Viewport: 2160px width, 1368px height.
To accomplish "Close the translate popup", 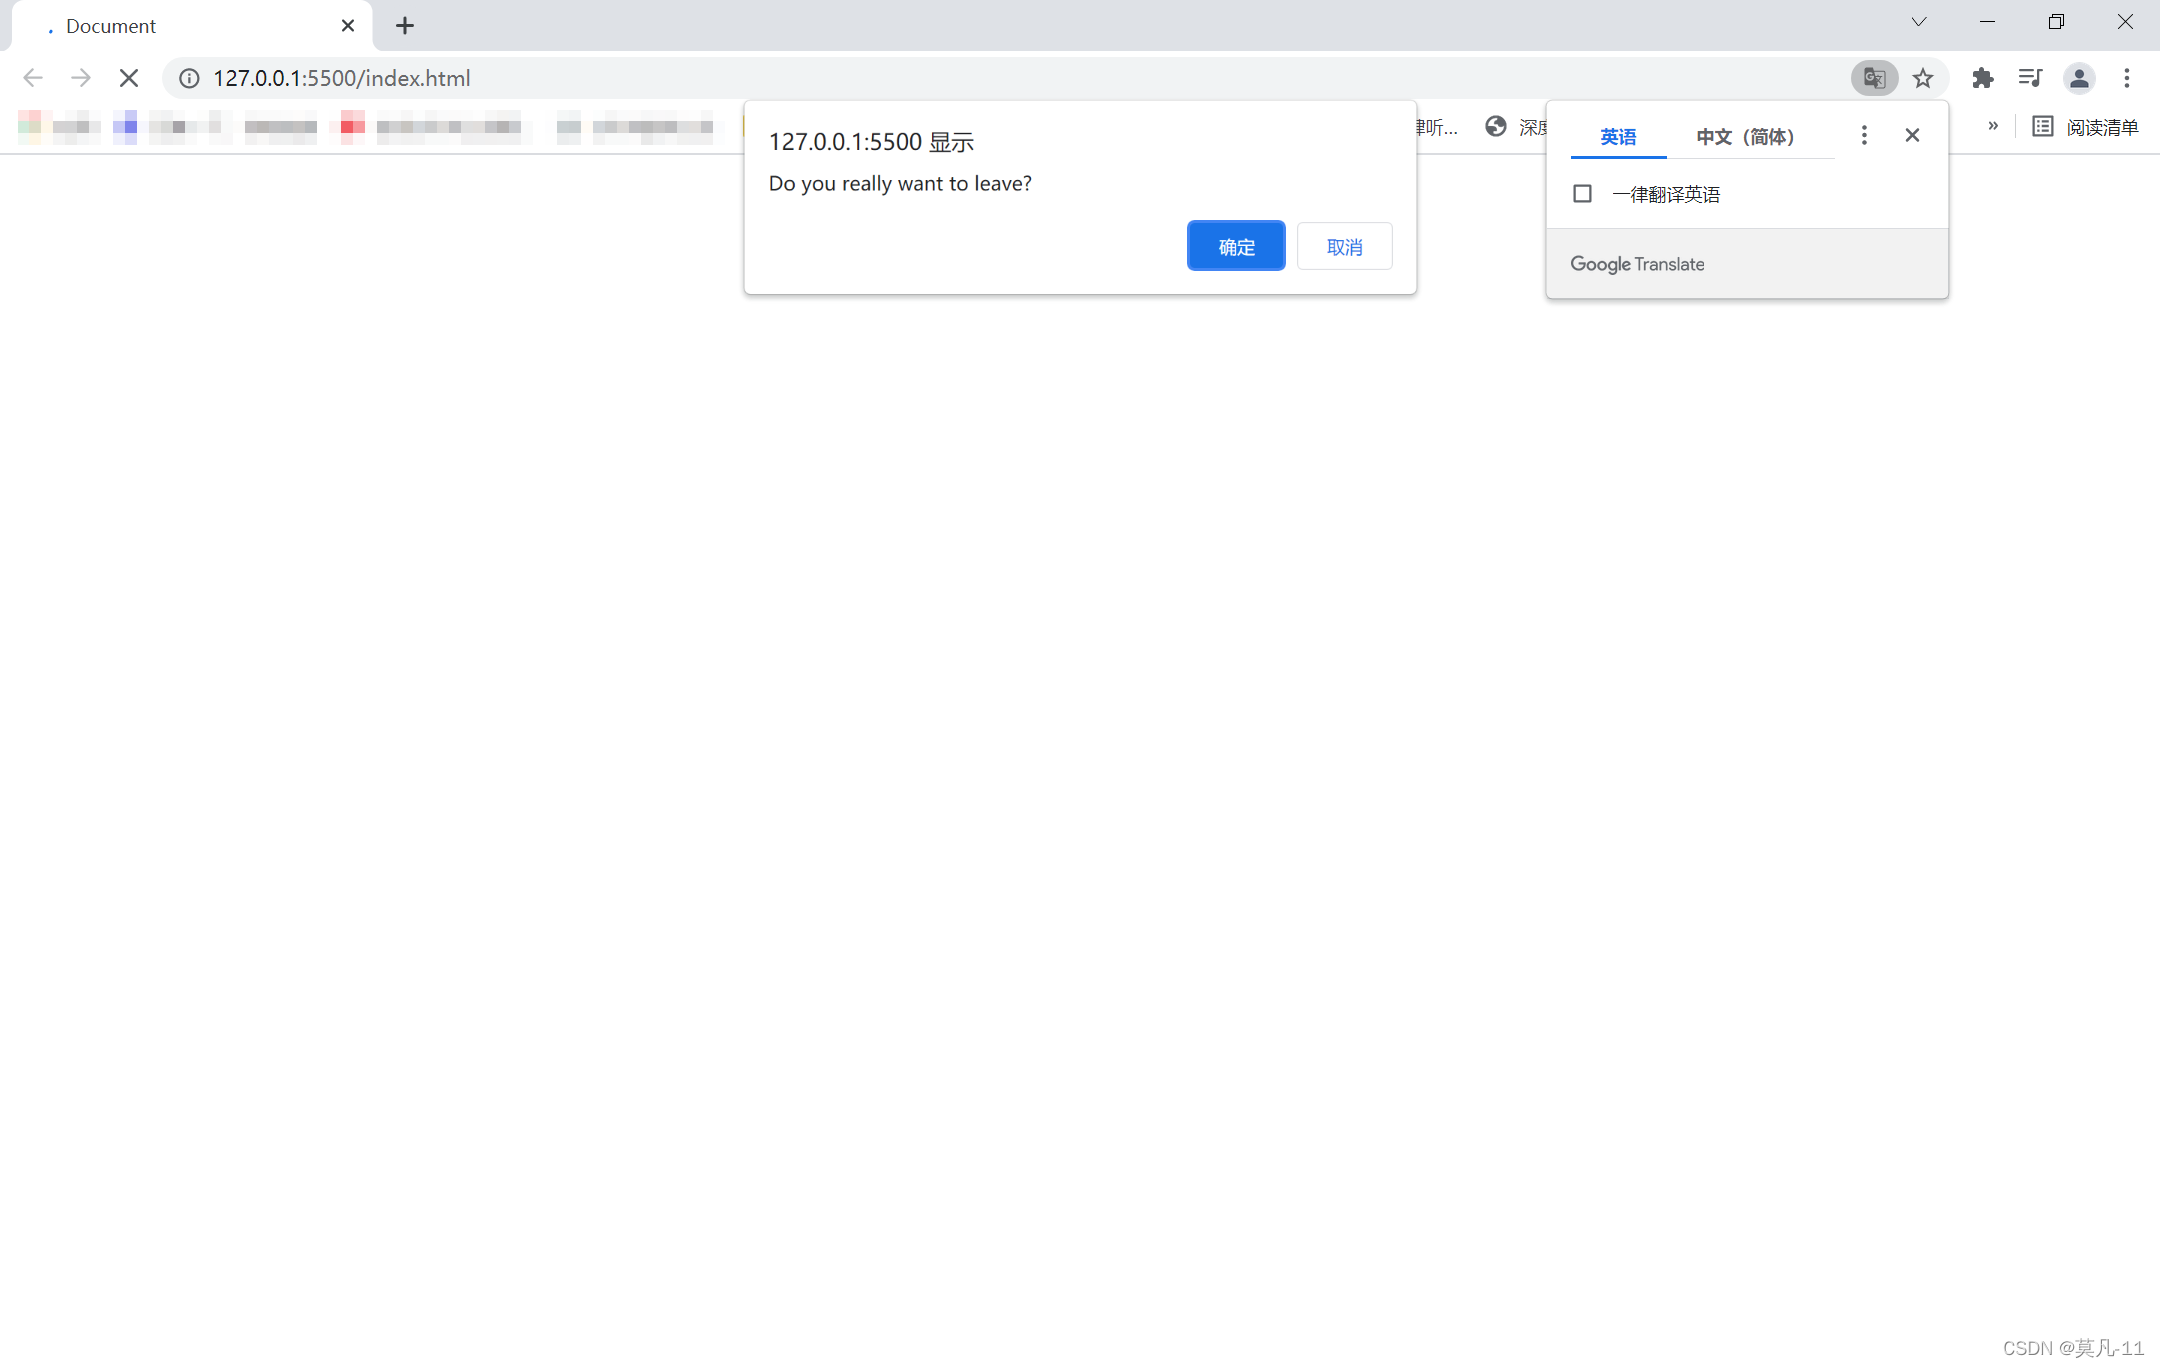I will 1912,135.
